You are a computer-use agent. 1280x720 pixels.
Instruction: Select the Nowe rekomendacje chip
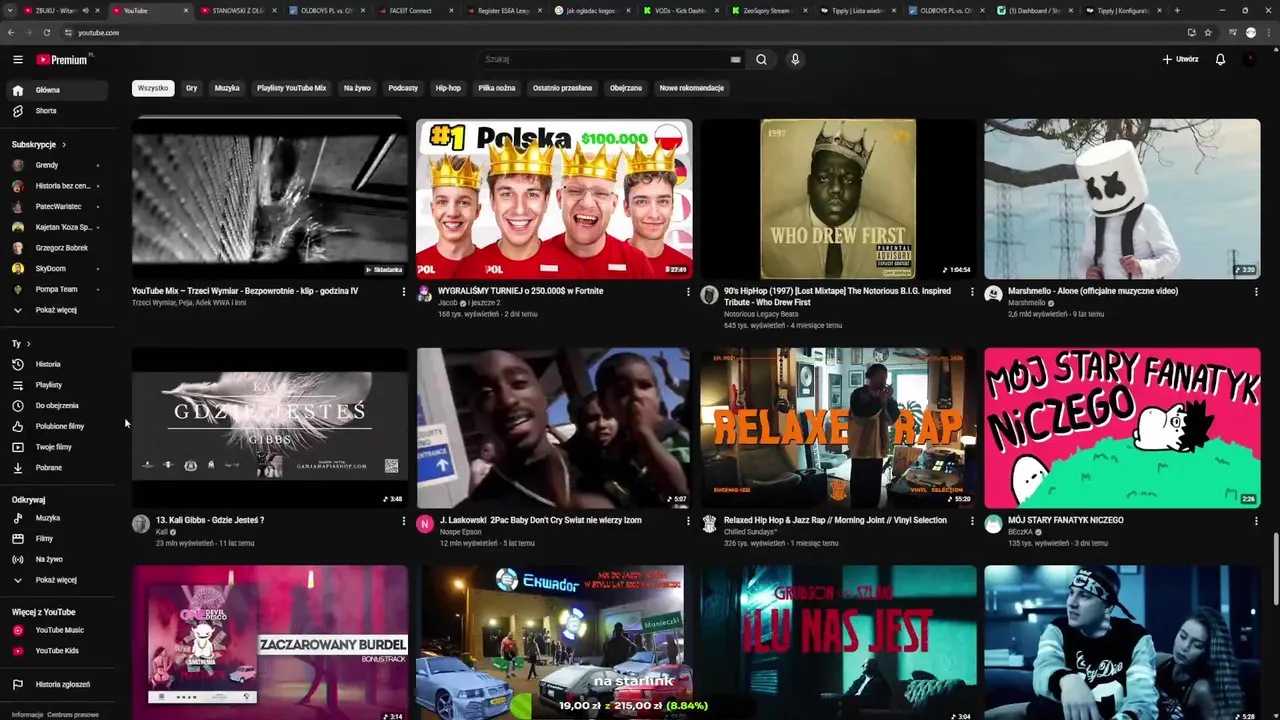click(691, 88)
